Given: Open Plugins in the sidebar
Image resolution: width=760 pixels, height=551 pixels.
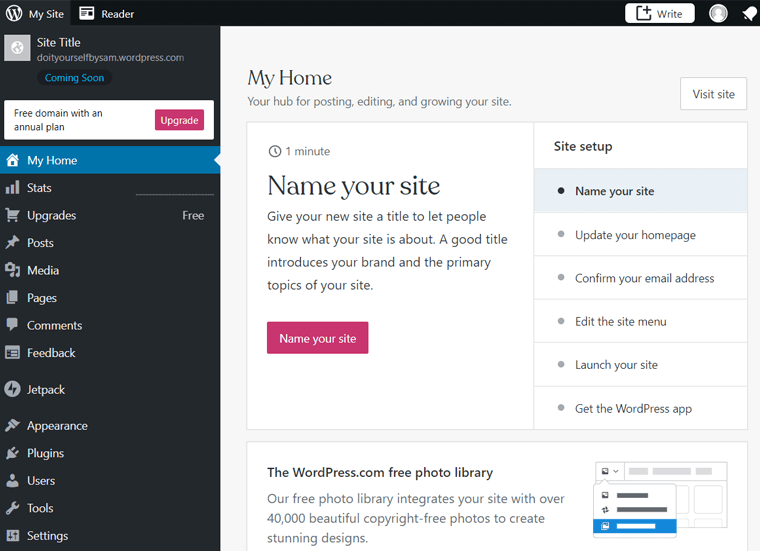Looking at the screenshot, I should [45, 453].
